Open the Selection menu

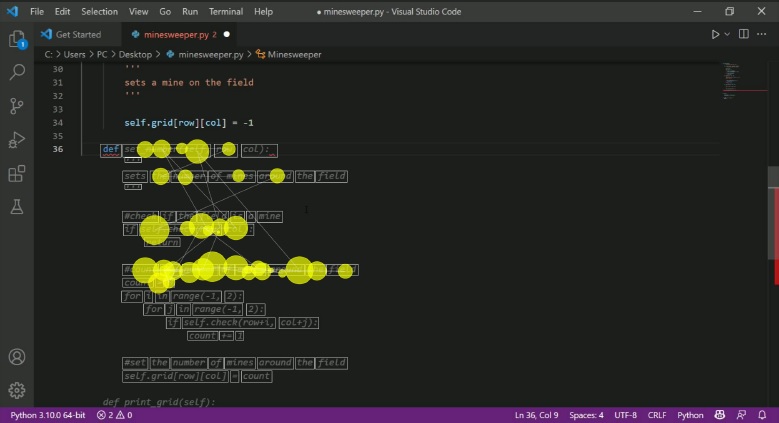pyautogui.click(x=99, y=11)
